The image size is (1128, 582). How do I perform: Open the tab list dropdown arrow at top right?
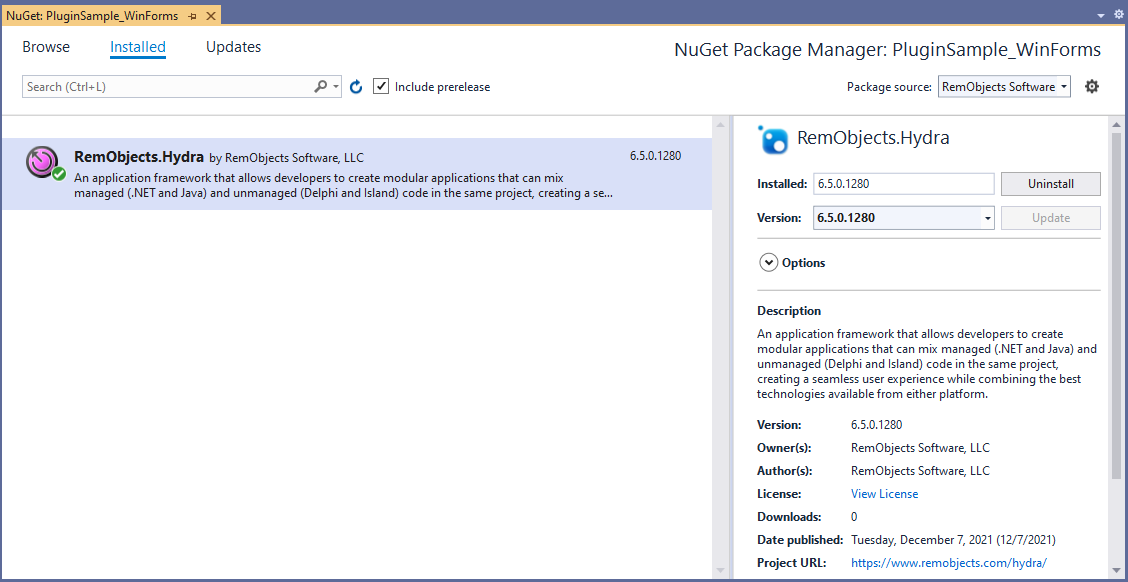[x=1101, y=15]
